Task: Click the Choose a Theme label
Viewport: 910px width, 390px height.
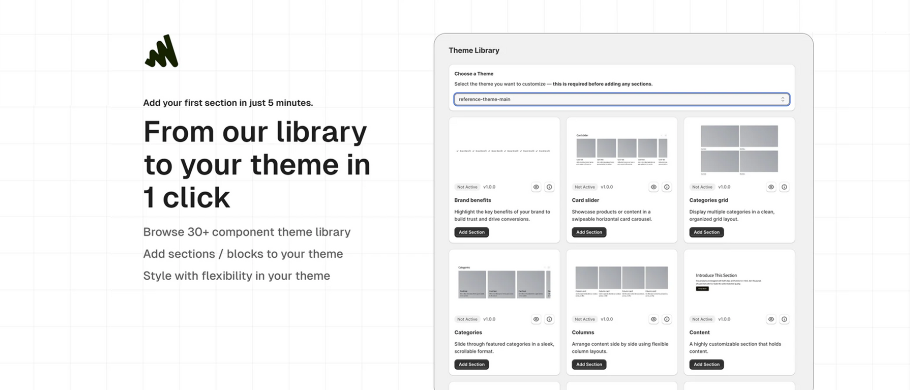Action: [x=474, y=74]
